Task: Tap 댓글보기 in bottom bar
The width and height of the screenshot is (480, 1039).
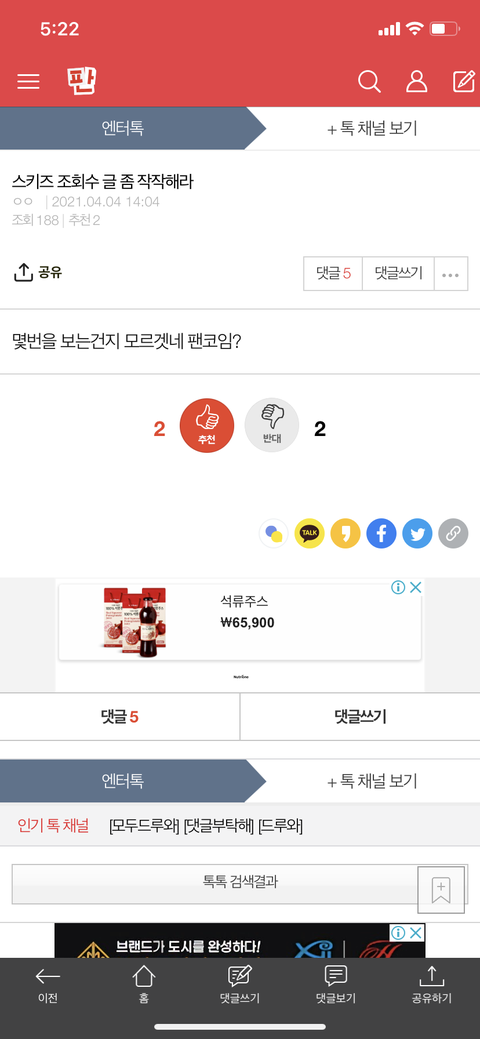Action: (x=336, y=985)
